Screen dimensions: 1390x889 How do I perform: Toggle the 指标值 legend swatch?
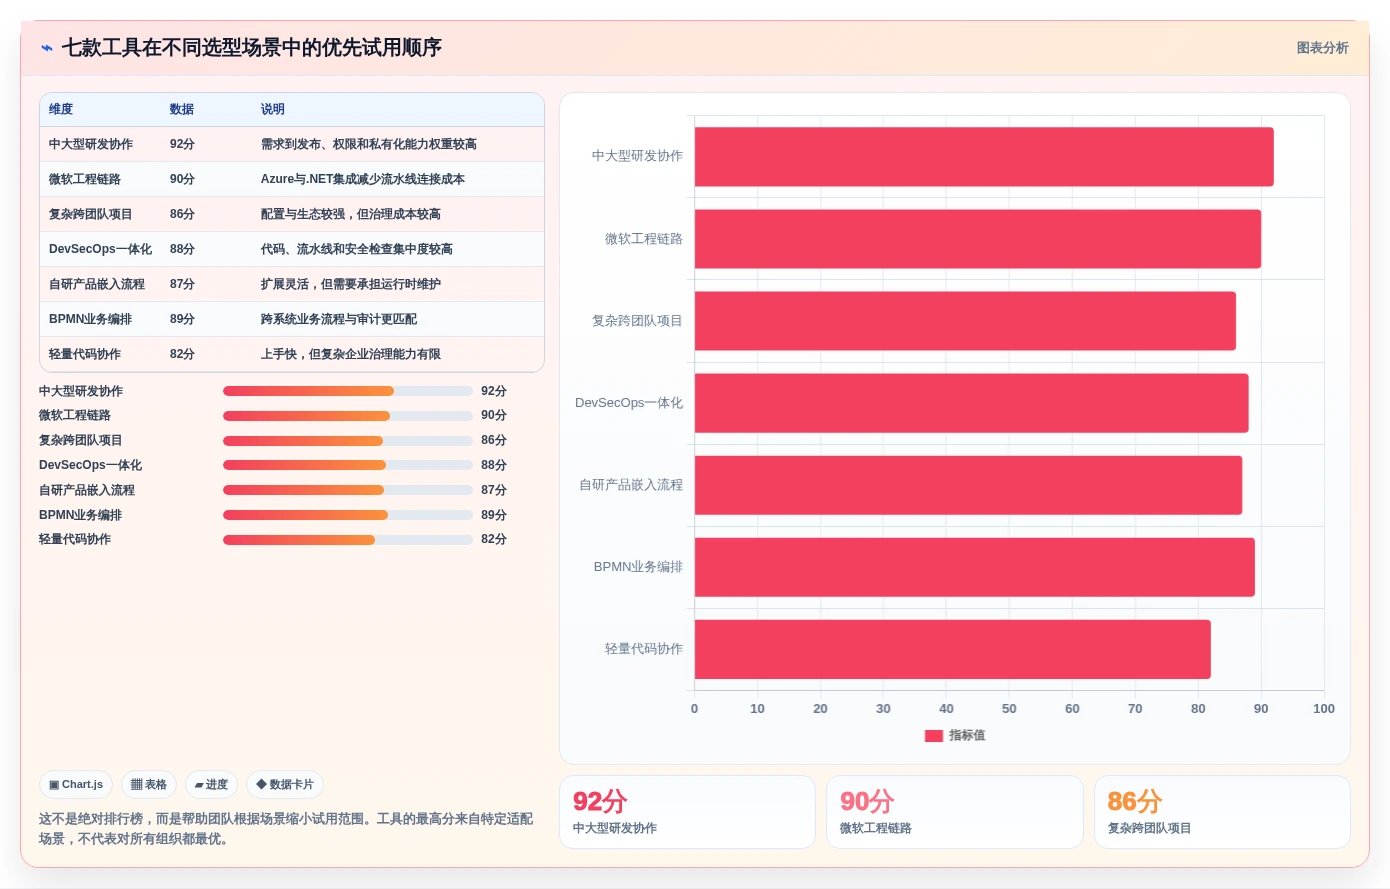[934, 736]
